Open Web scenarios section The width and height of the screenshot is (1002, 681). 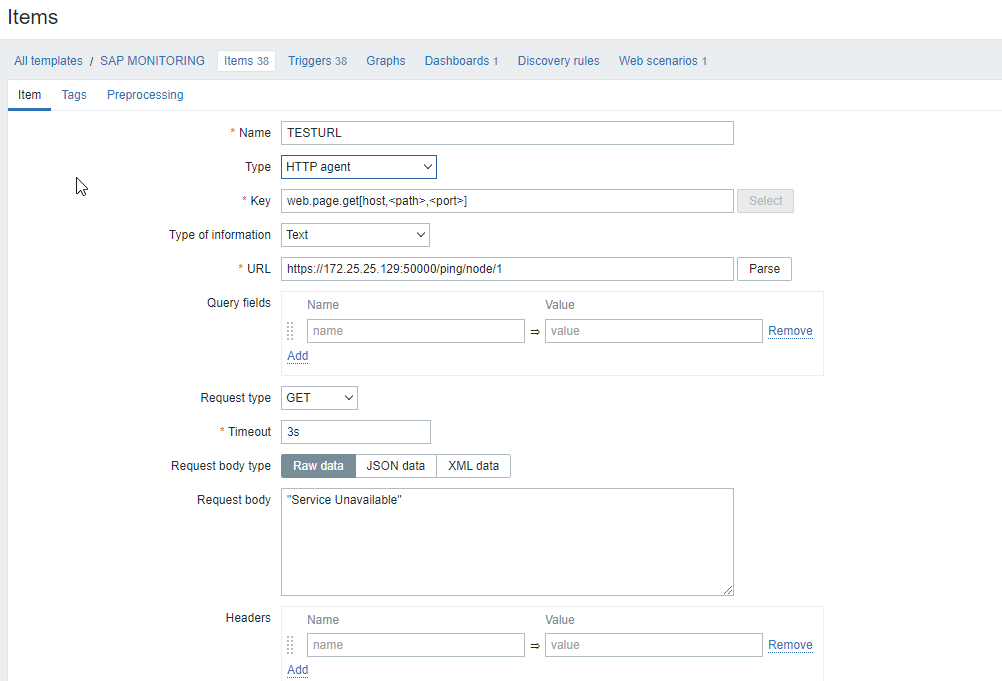tap(663, 61)
